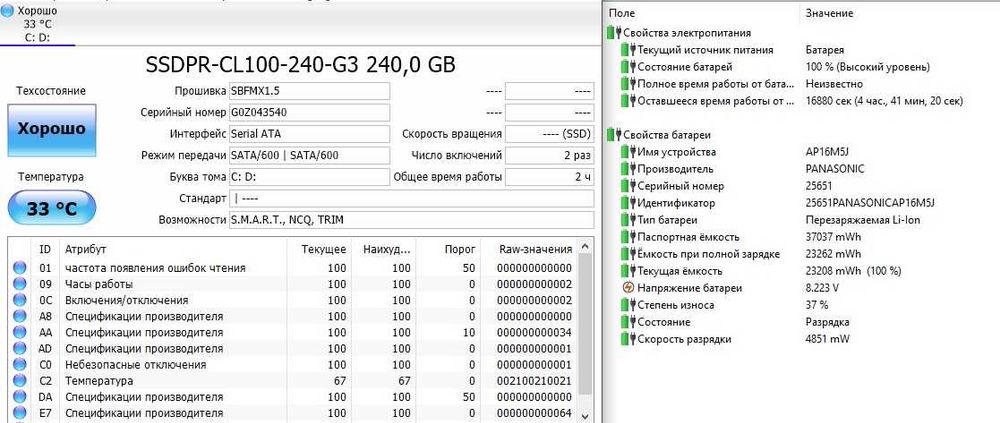Click the disk title SSDPR-CL100-240-G3 240,0 GB
This screenshot has width=1000, height=423.
click(x=300, y=65)
